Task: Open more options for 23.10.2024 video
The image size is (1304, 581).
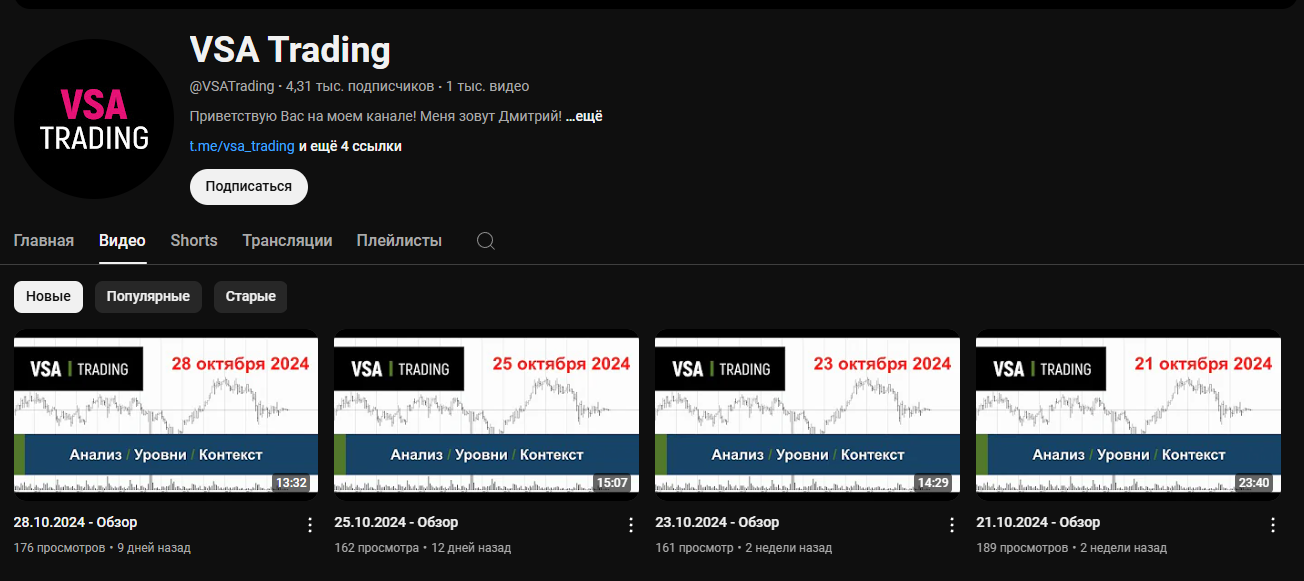Action: [952, 525]
